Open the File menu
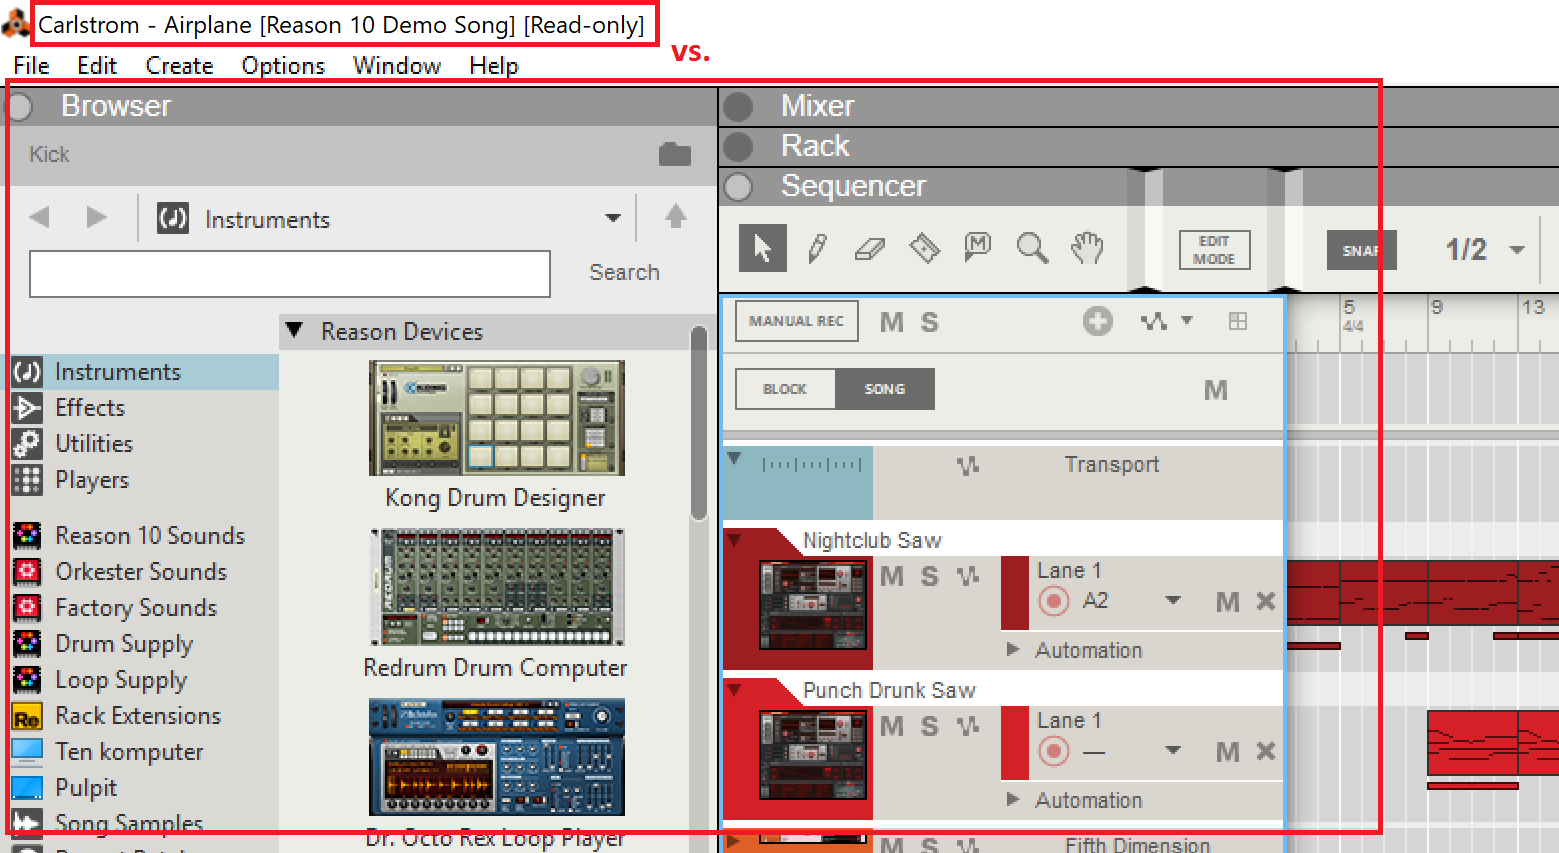Image resolution: width=1559 pixels, height=853 pixels. click(31, 66)
